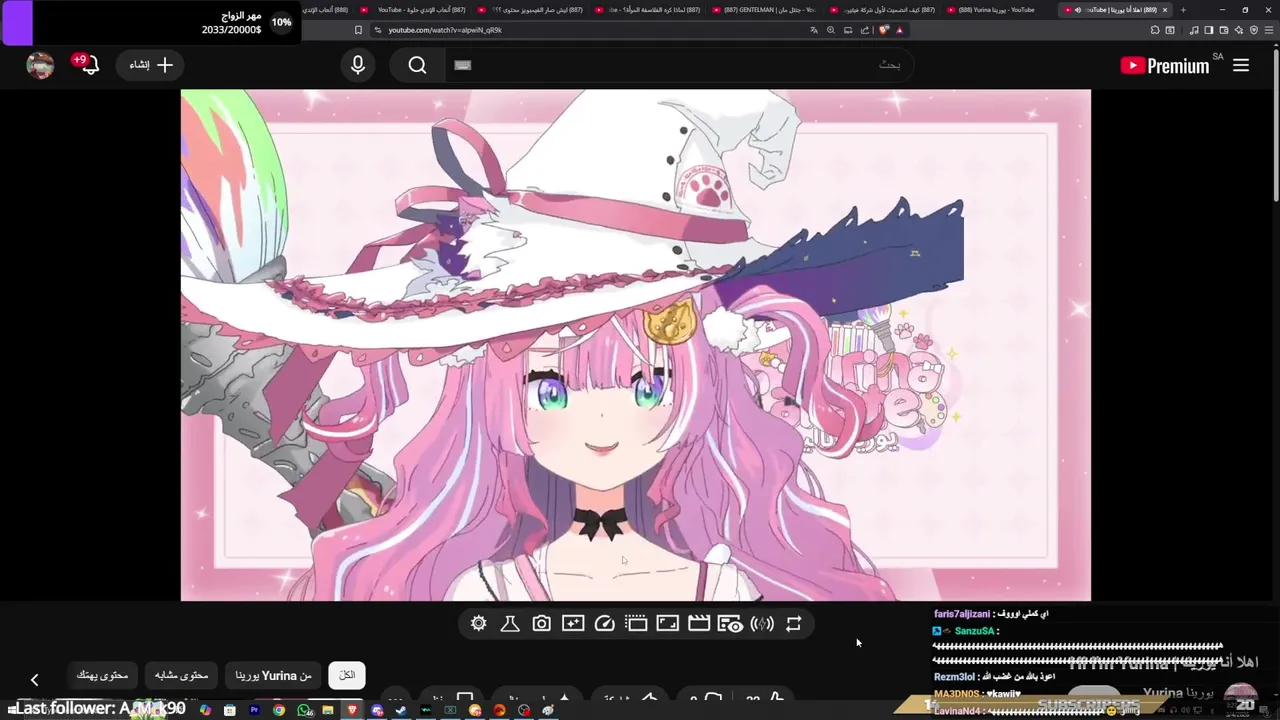Click the clapperboard icon in video toolbar

click(699, 624)
